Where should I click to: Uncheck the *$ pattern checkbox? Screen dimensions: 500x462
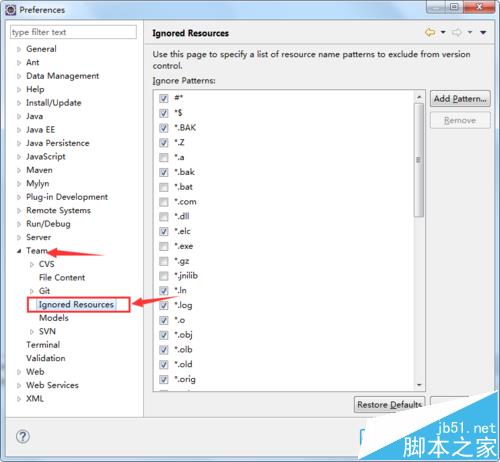point(163,113)
